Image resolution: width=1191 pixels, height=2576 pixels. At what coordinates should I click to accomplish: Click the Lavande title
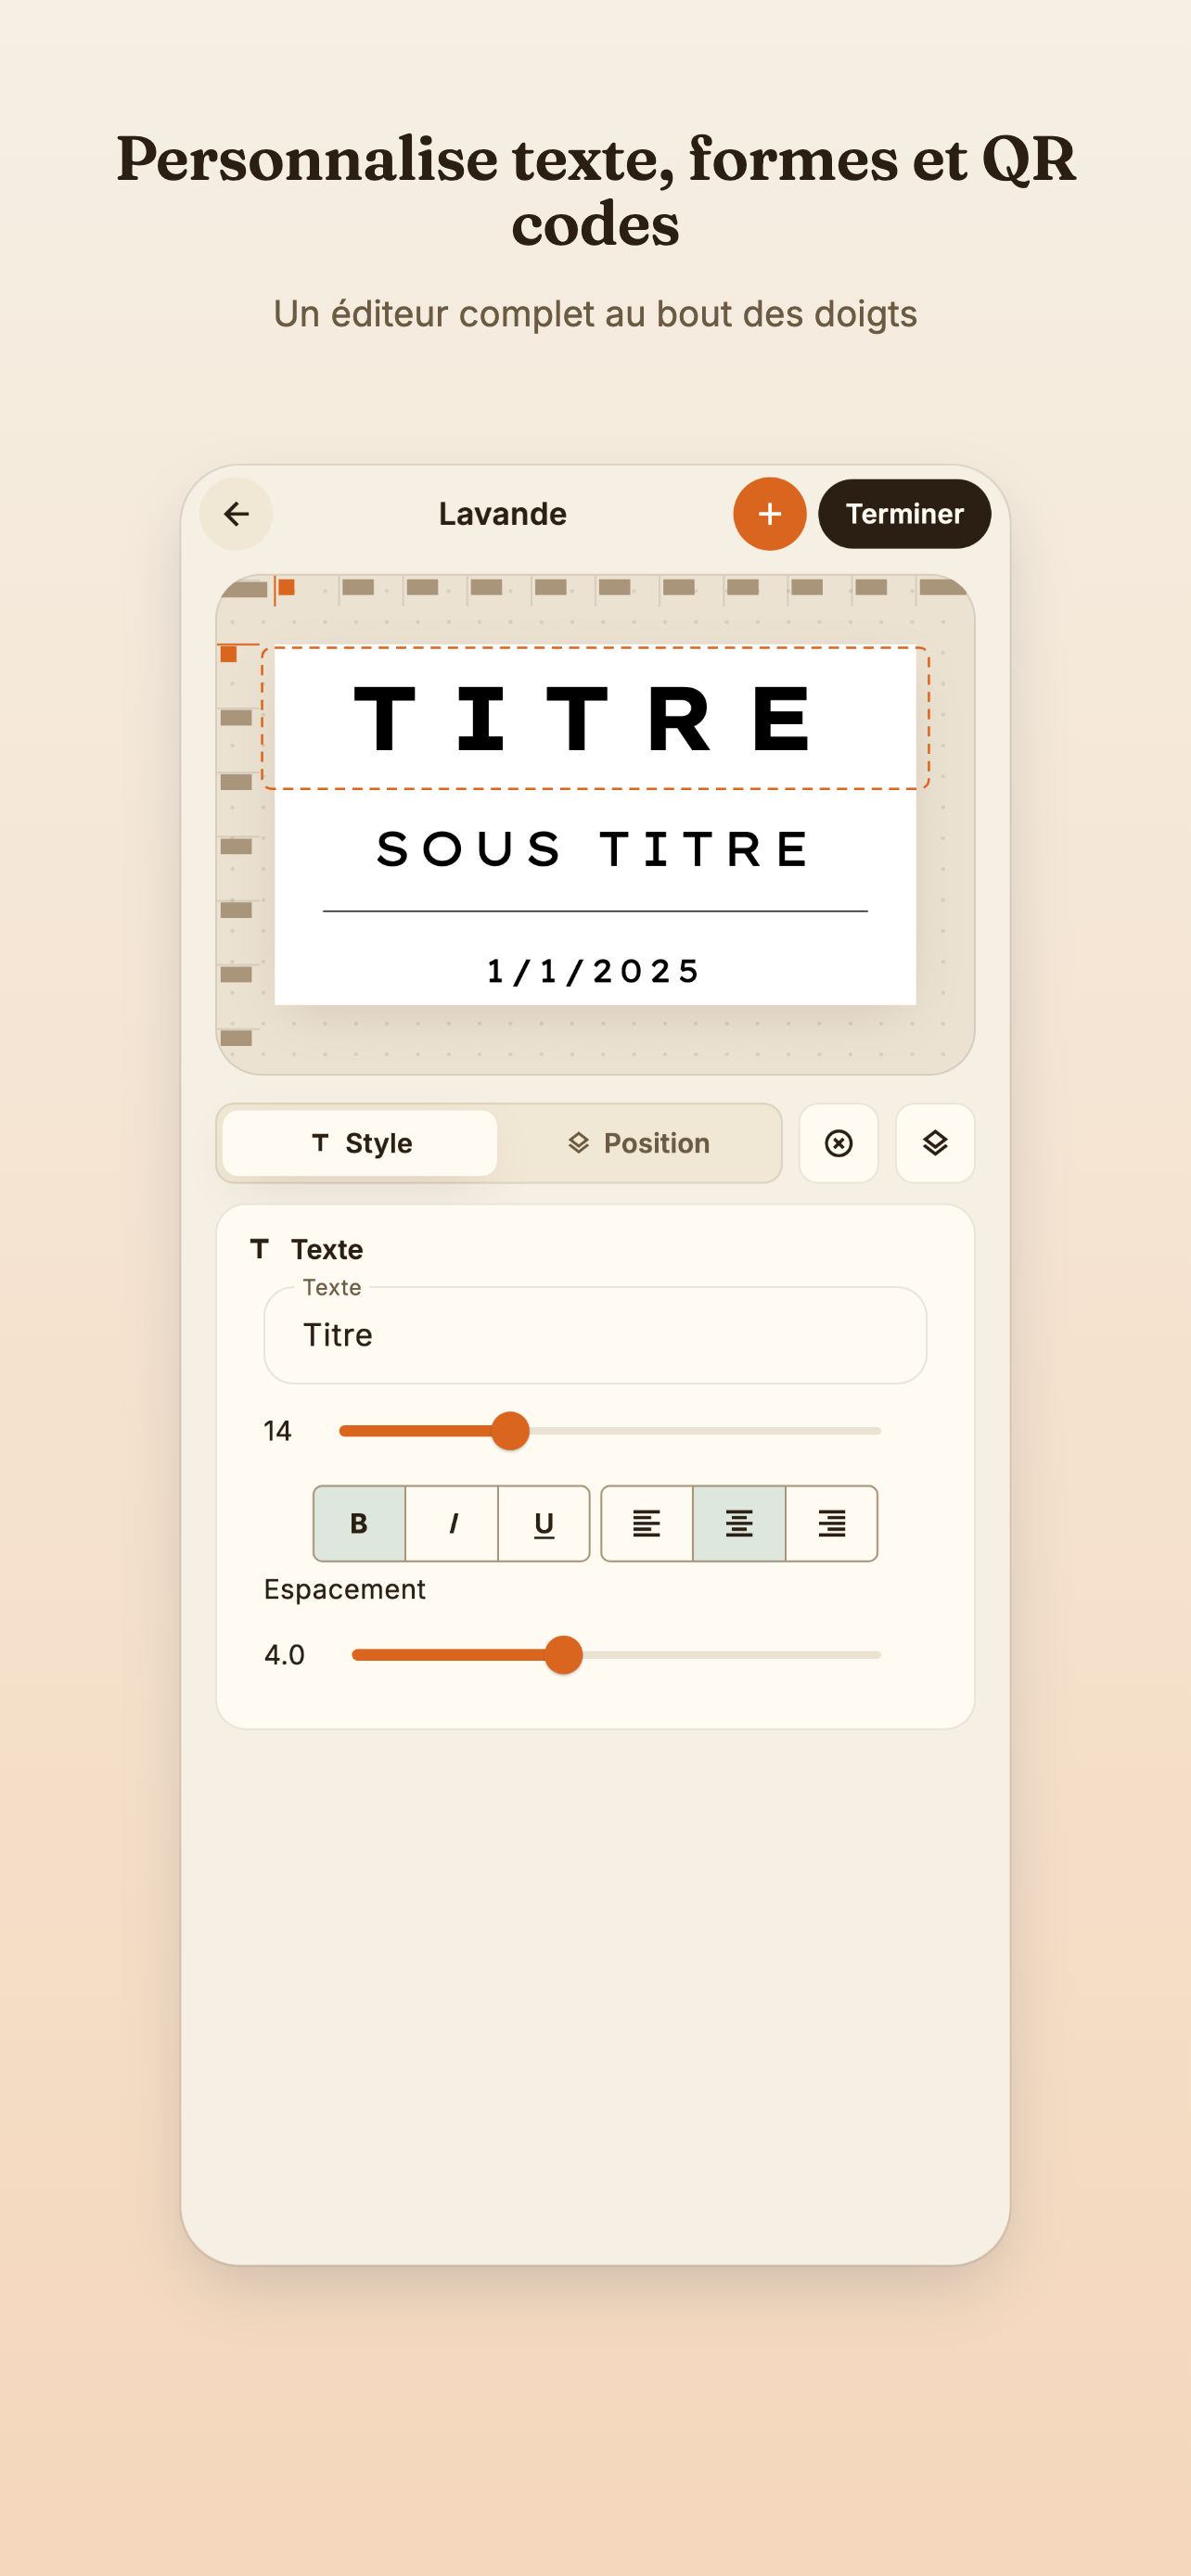click(503, 514)
